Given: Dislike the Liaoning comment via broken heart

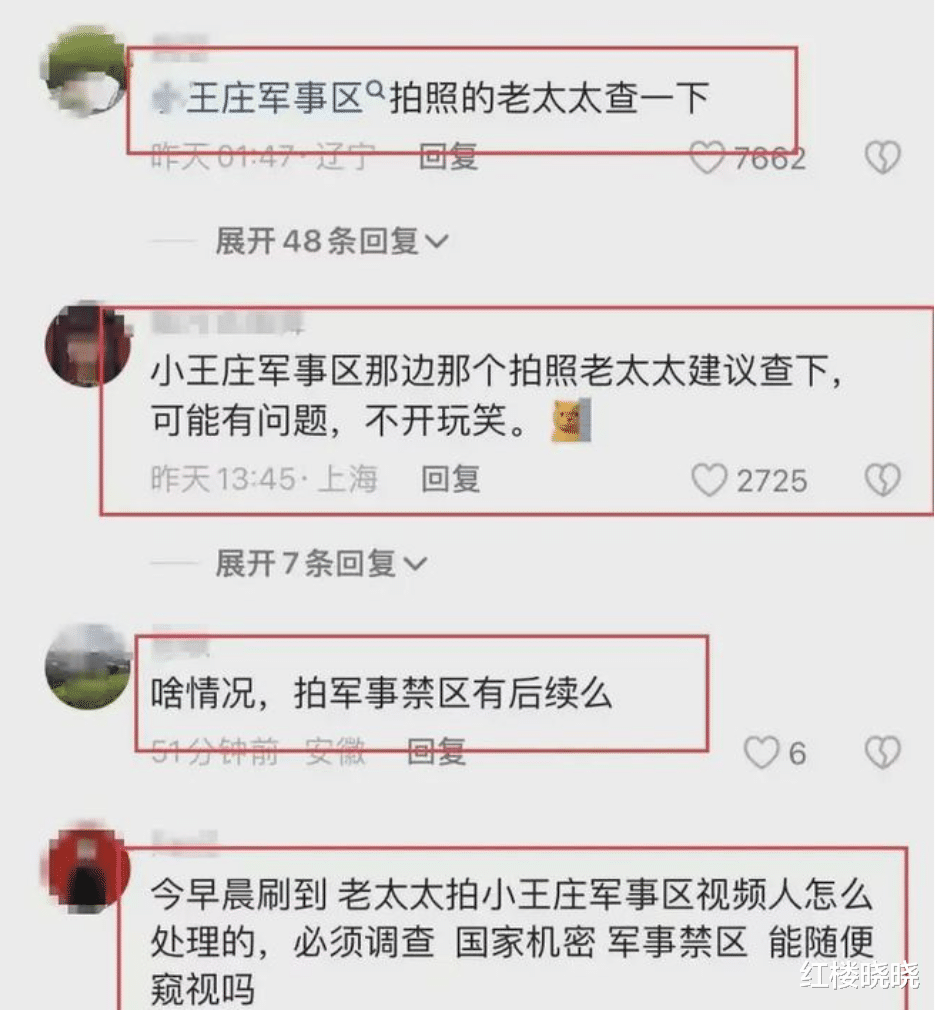Looking at the screenshot, I should pos(882,158).
